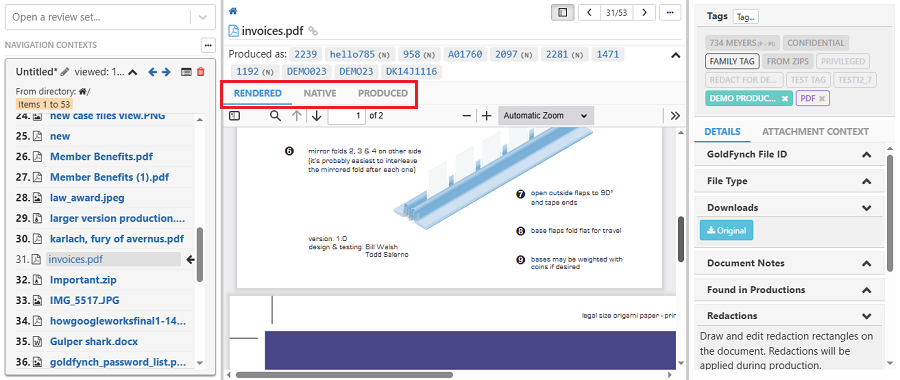Open production number DK14J1116
The image size is (900, 380).
click(411, 72)
